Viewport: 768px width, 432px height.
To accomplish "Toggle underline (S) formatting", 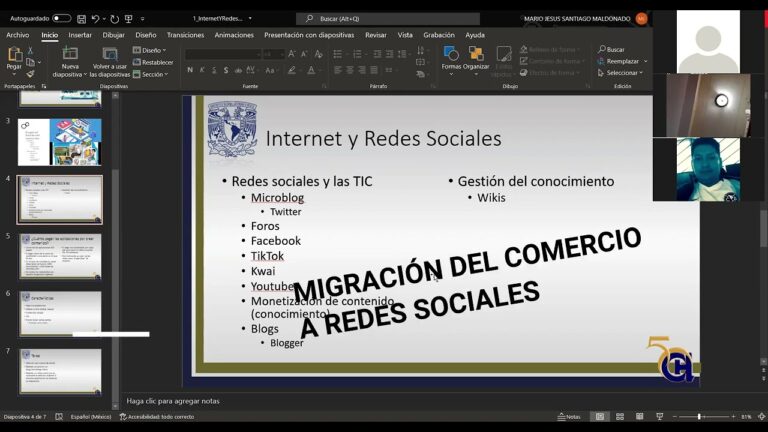I will (214, 71).
